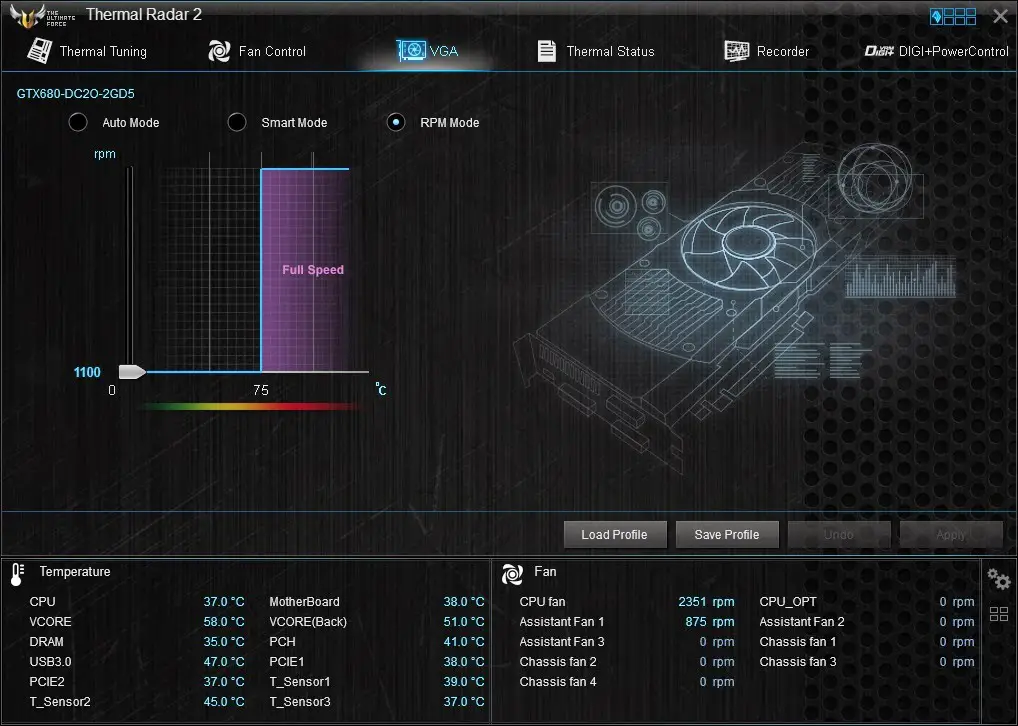Click the Thermal Status document icon
This screenshot has width=1018, height=726.
(x=547, y=51)
